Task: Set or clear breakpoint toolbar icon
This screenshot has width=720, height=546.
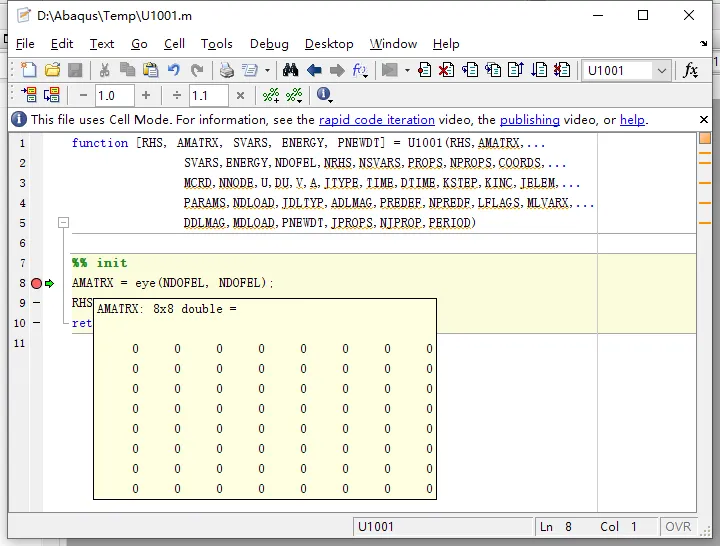Action: click(424, 70)
